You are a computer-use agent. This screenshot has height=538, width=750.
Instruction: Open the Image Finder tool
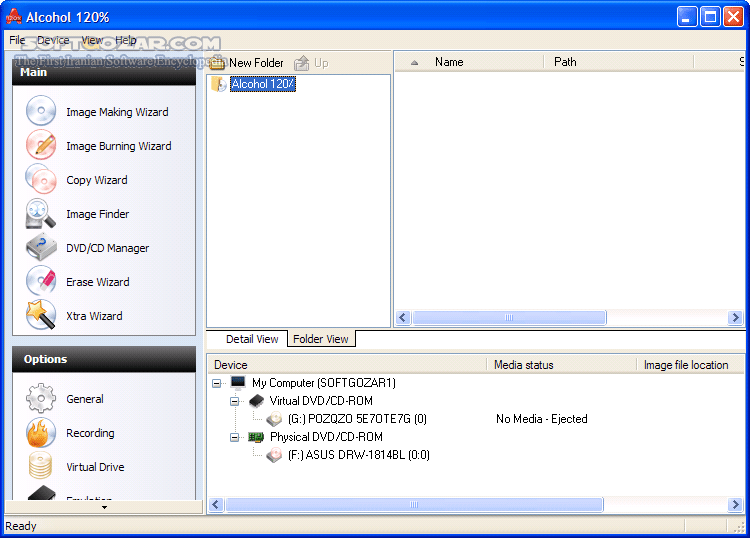click(41, 214)
